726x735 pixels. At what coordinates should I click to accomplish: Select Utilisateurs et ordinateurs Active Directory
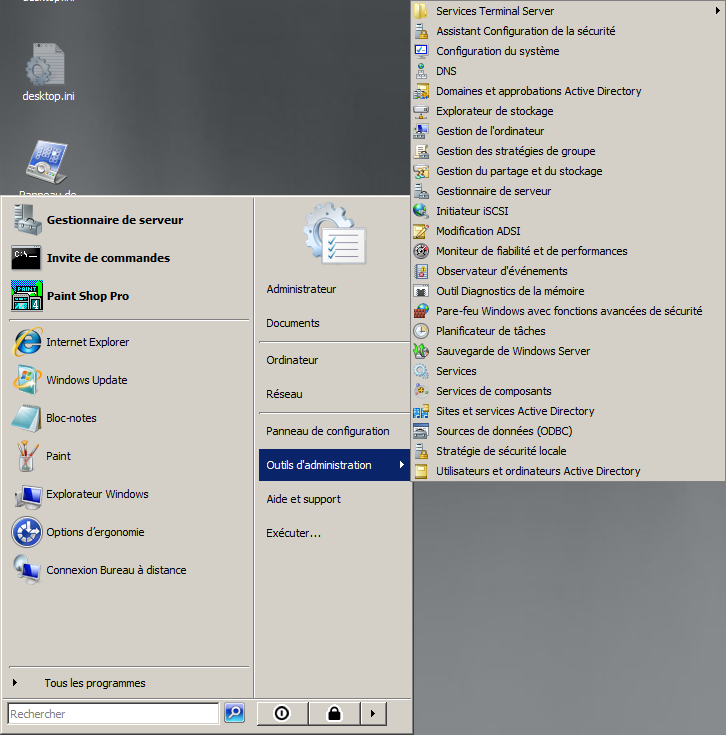coord(538,471)
